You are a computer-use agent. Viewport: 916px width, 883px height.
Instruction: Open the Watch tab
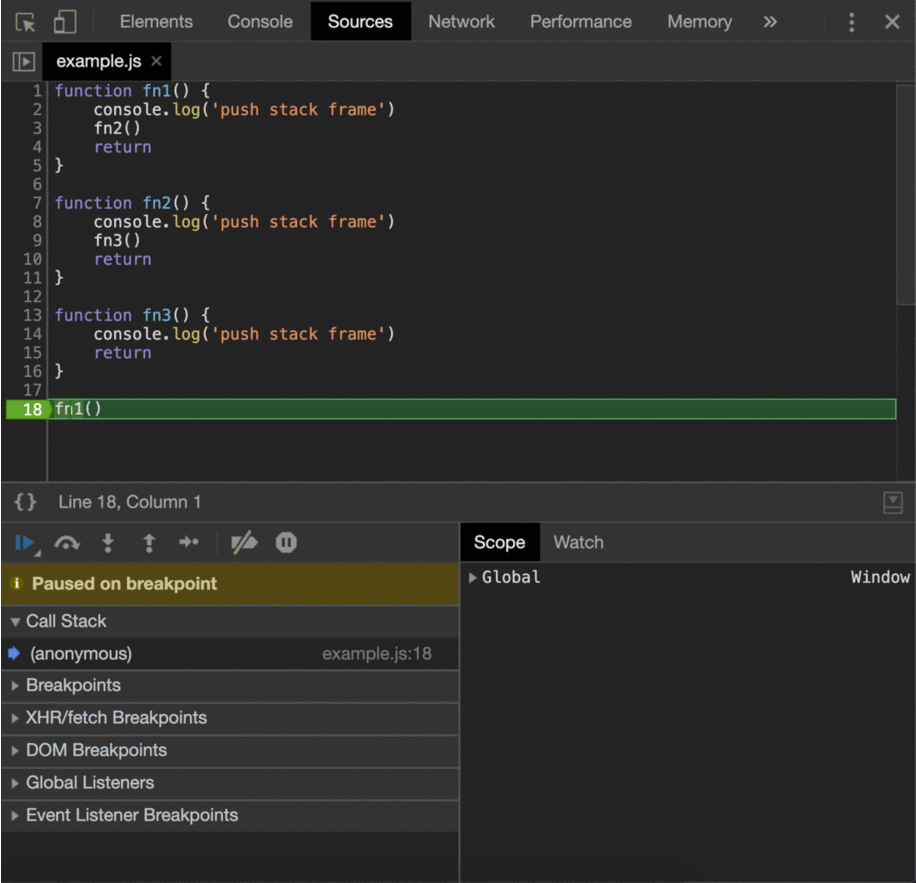pyautogui.click(x=578, y=543)
